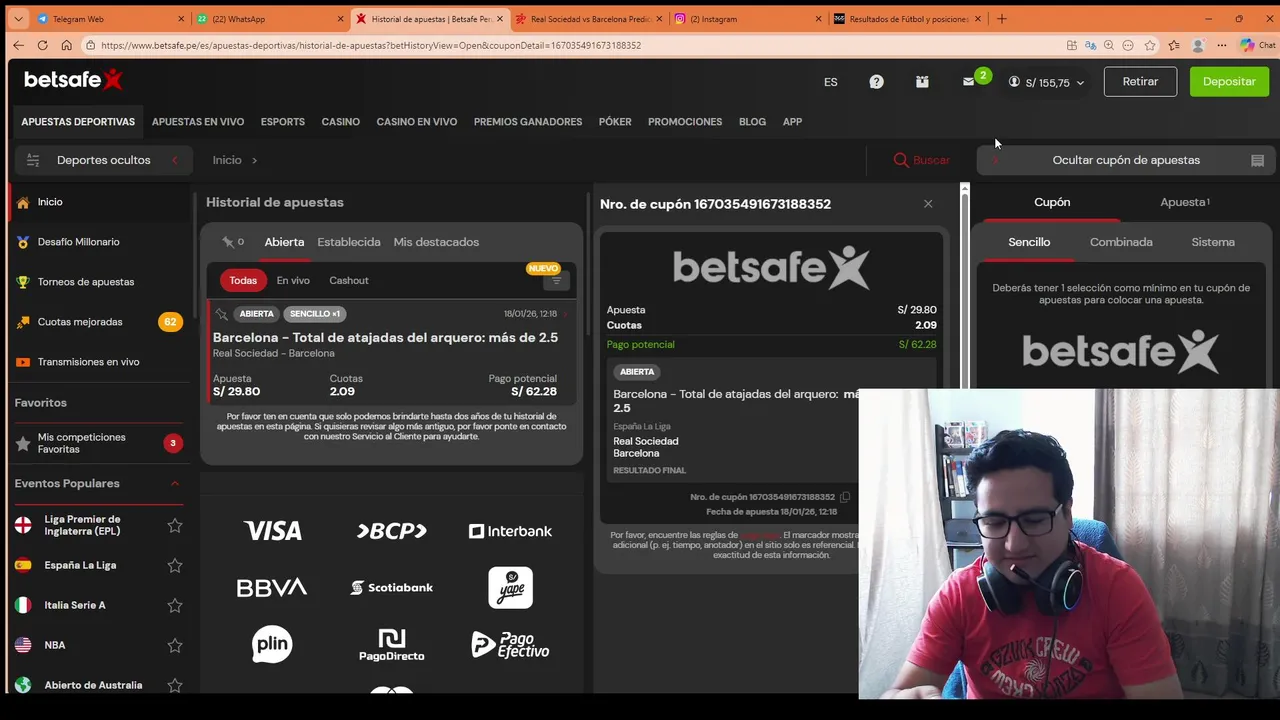Open PREMIOS GANADORES menu item
Screen dimensions: 1280x720
pyautogui.click(x=528, y=122)
